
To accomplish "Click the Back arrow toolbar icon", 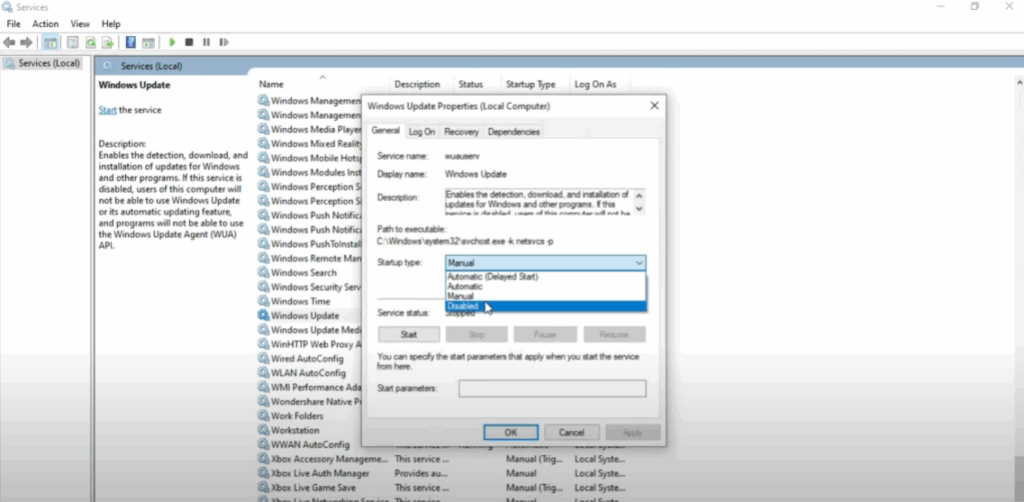I will coord(9,42).
